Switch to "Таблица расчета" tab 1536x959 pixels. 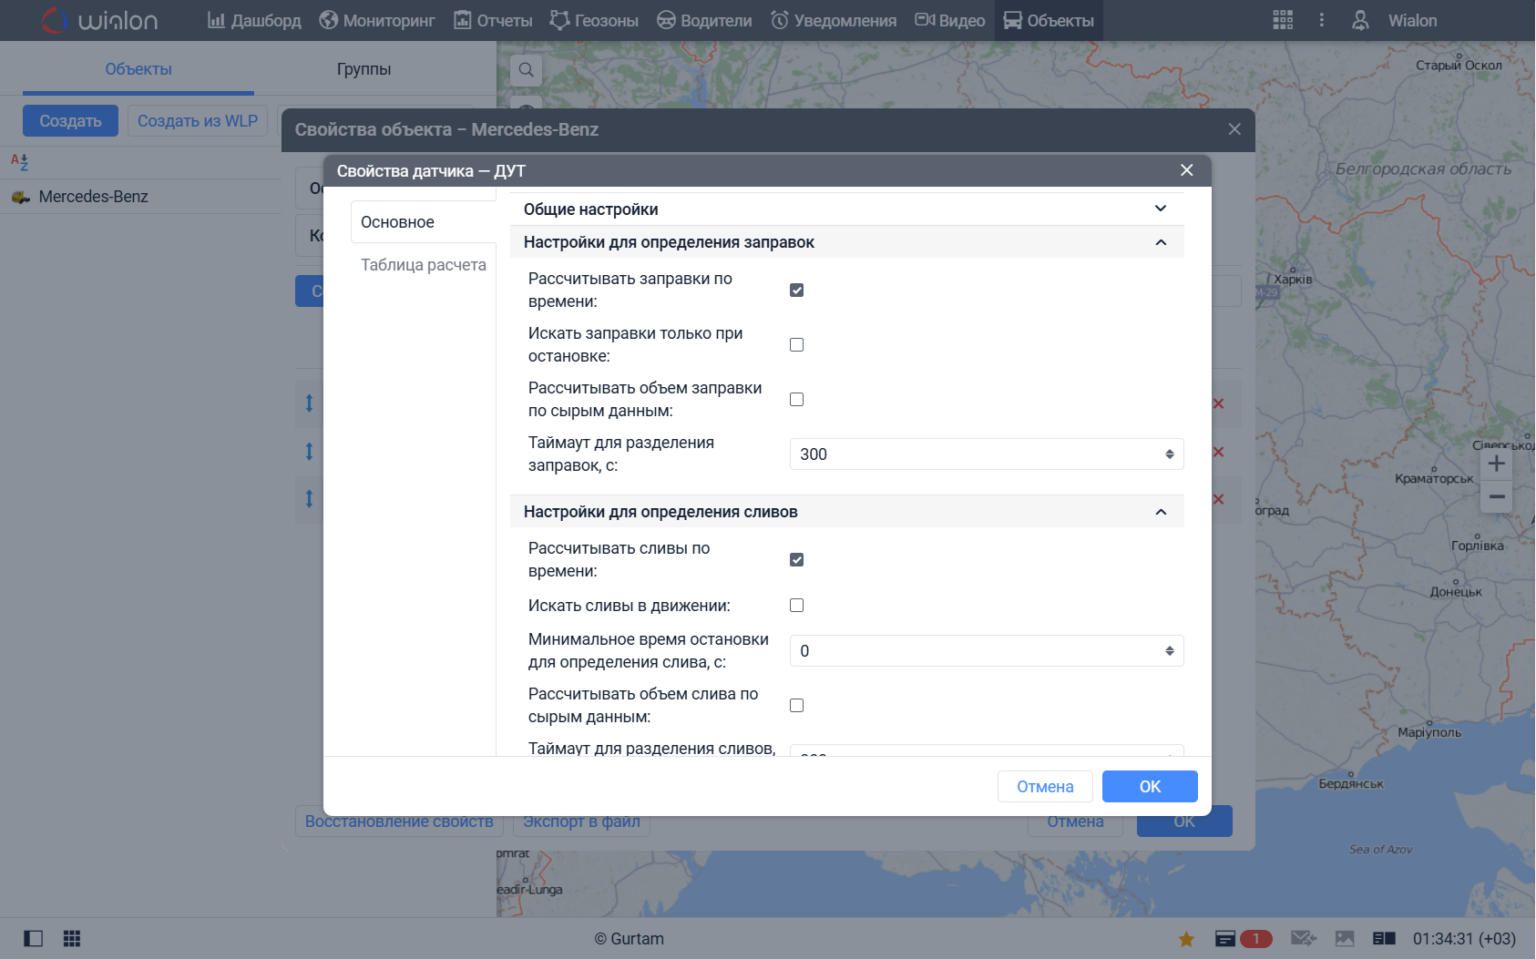pos(423,265)
